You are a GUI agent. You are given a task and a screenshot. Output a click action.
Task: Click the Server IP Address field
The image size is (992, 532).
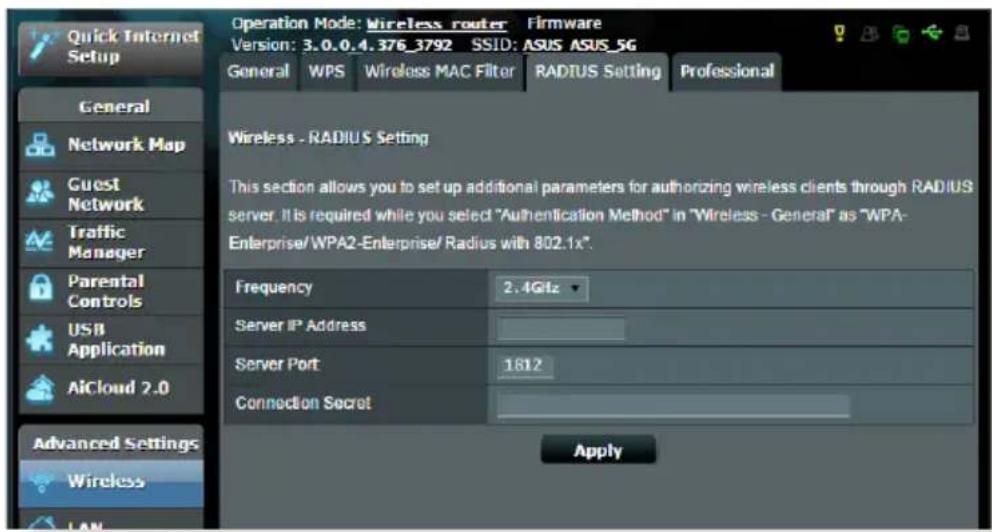coord(561,328)
